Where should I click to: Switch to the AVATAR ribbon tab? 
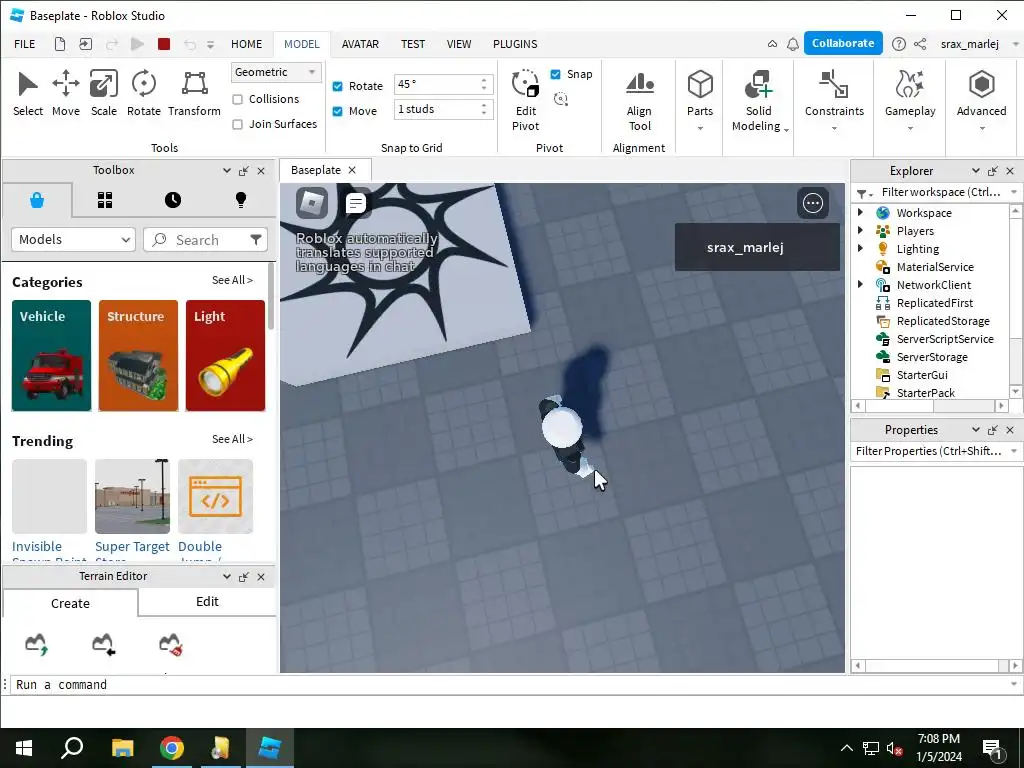click(360, 44)
